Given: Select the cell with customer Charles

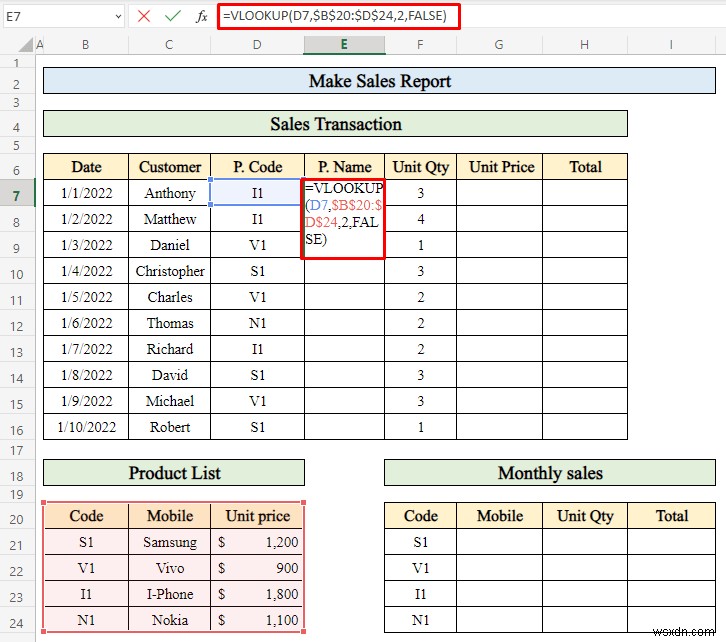Looking at the screenshot, I should point(169,297).
